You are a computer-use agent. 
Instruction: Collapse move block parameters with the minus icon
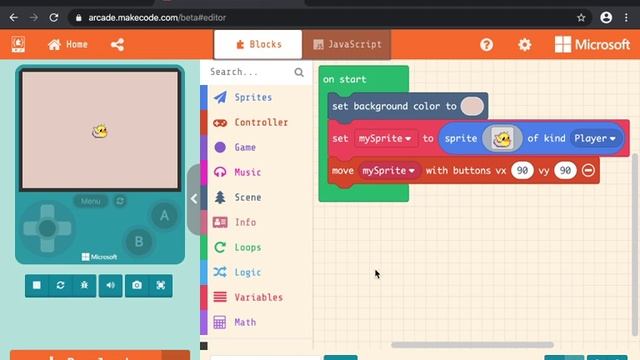(x=588, y=171)
